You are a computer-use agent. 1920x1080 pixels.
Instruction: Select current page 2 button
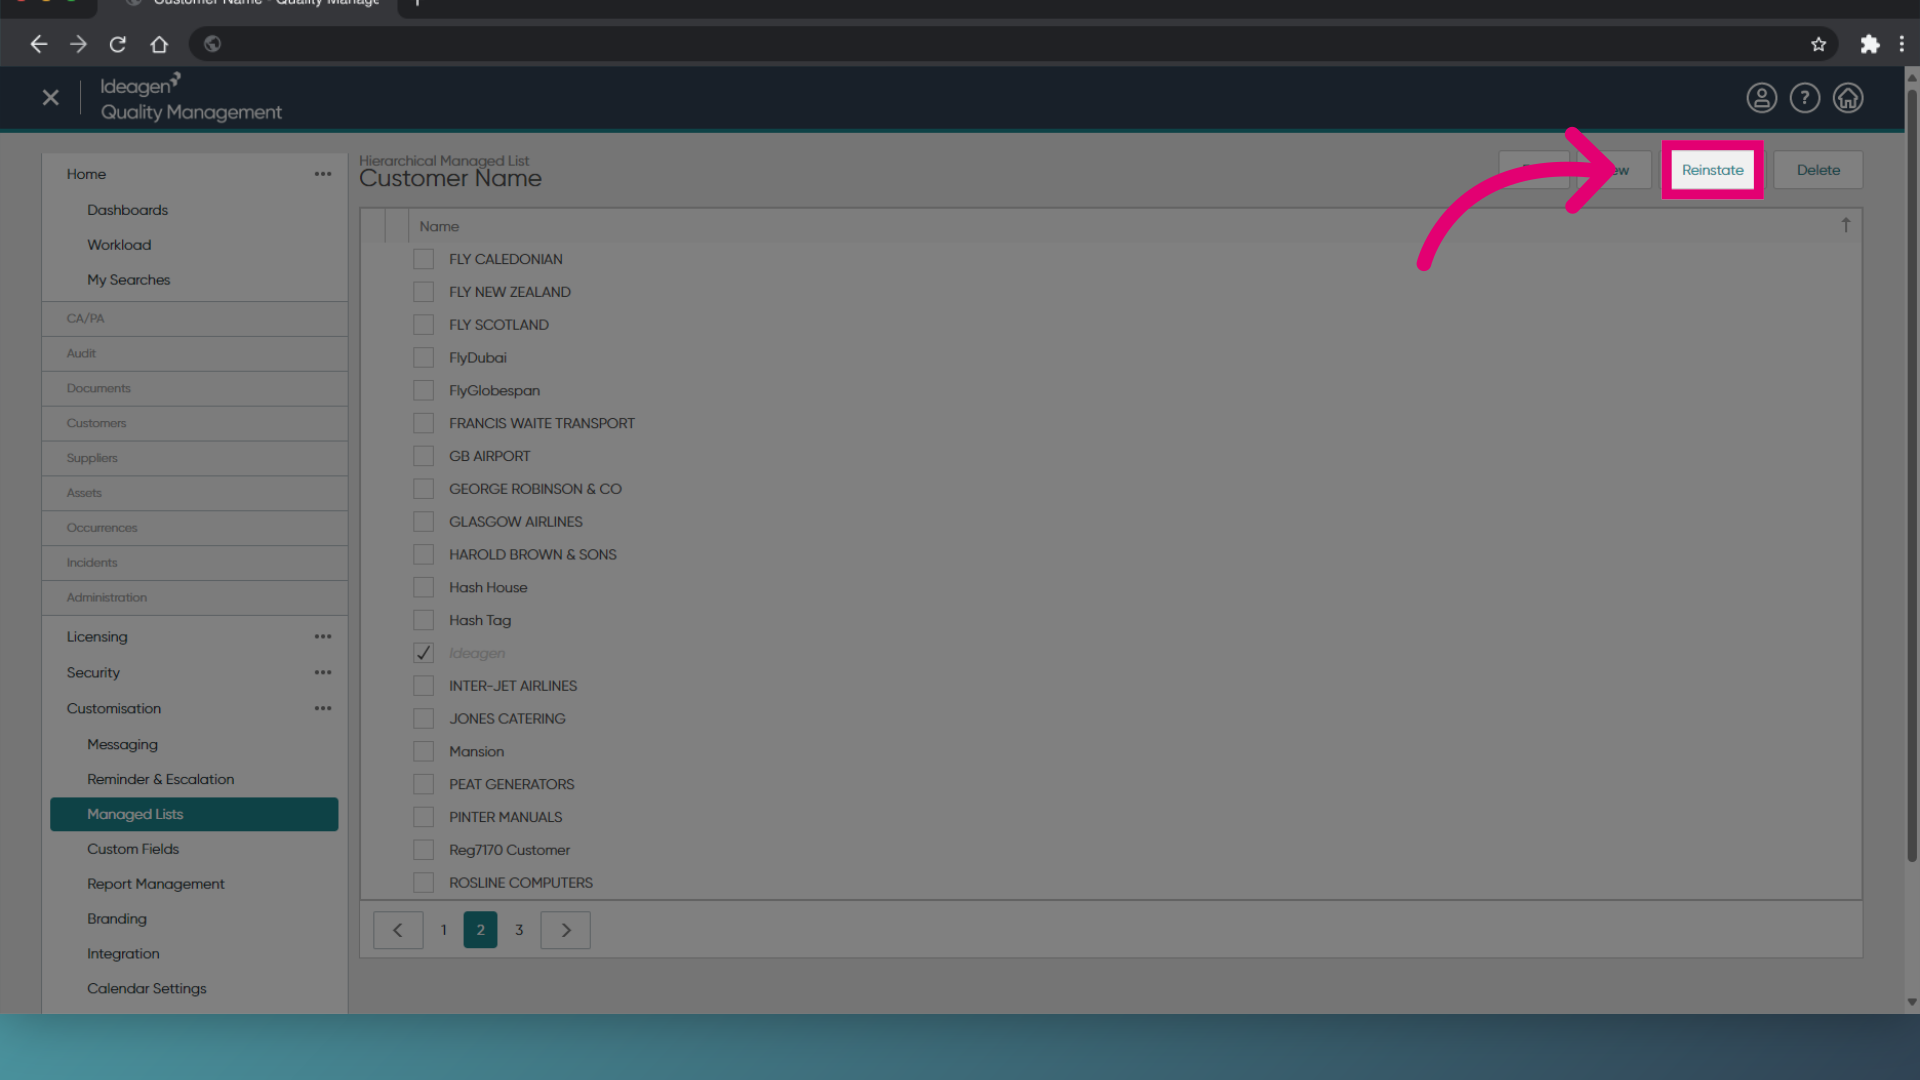(x=480, y=930)
